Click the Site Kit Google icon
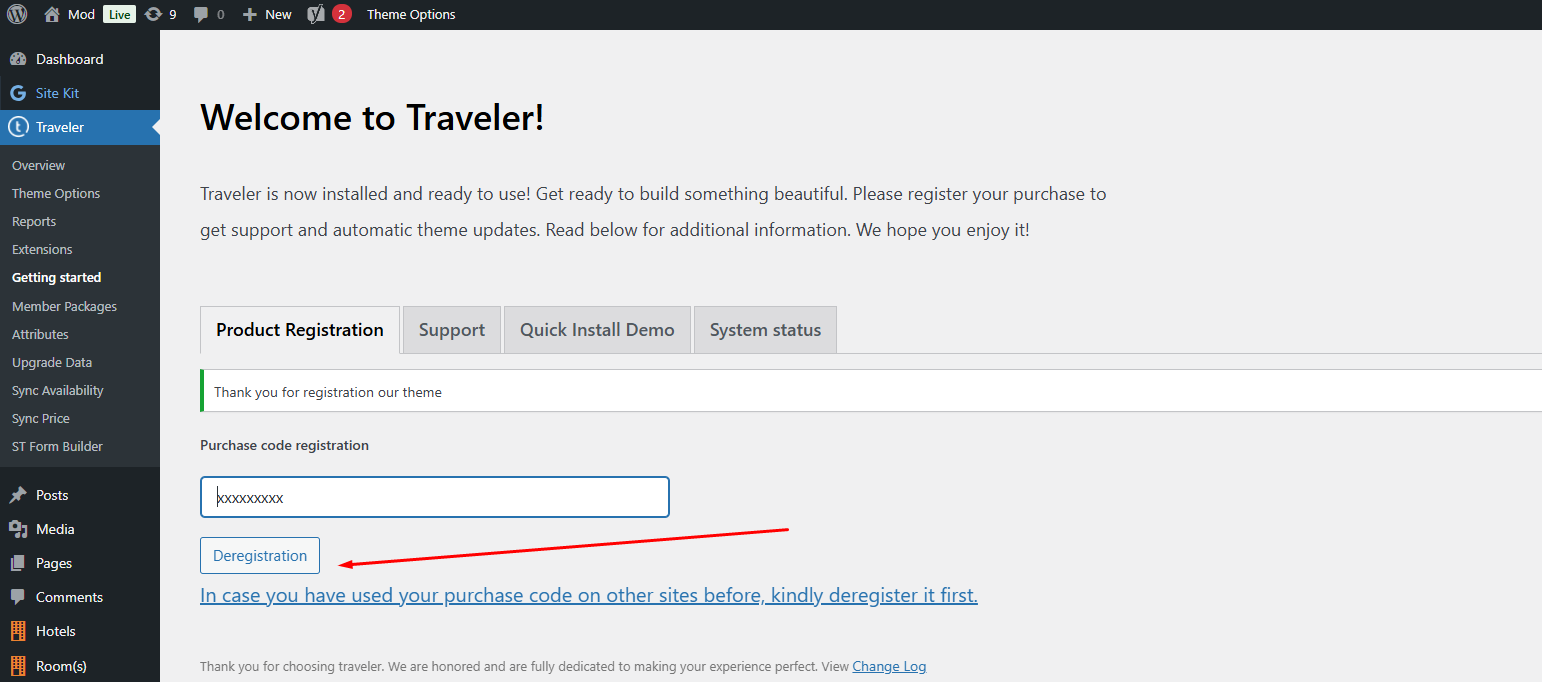The height and width of the screenshot is (682, 1542). click(x=18, y=93)
